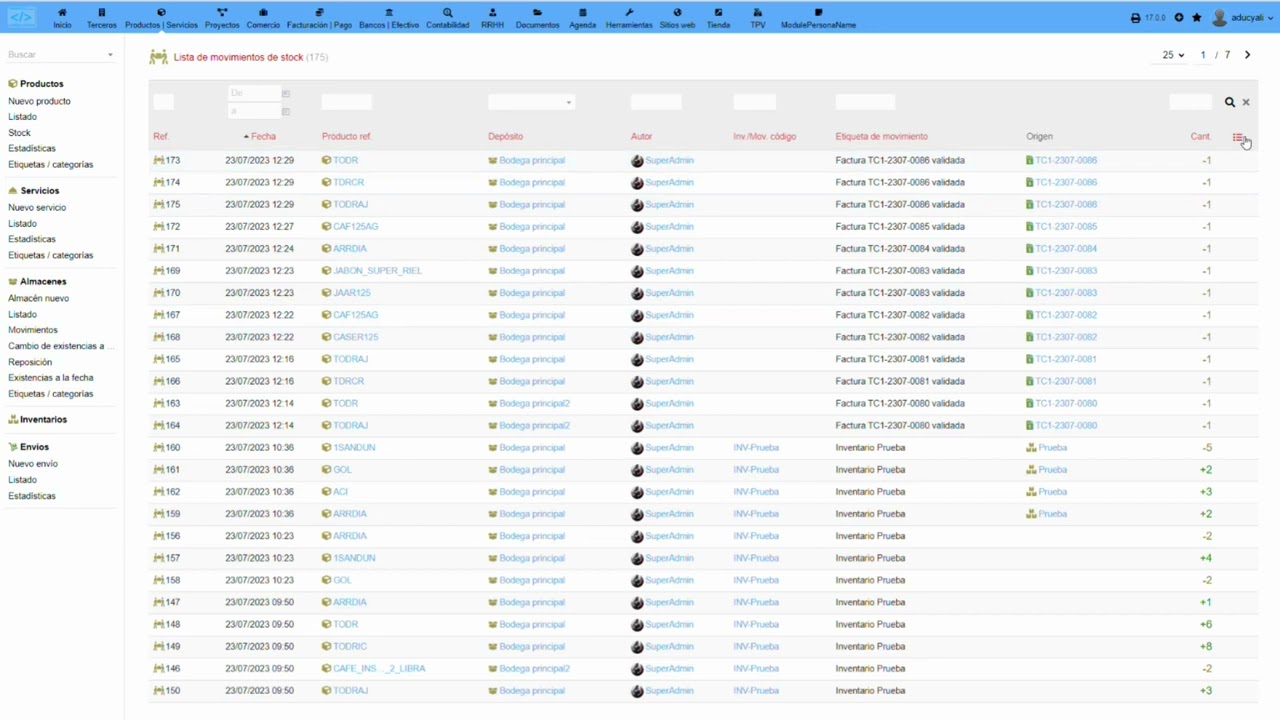1280x720 pixels.
Task: Open Nuevo servicio in sidebar
Action: 37,208
